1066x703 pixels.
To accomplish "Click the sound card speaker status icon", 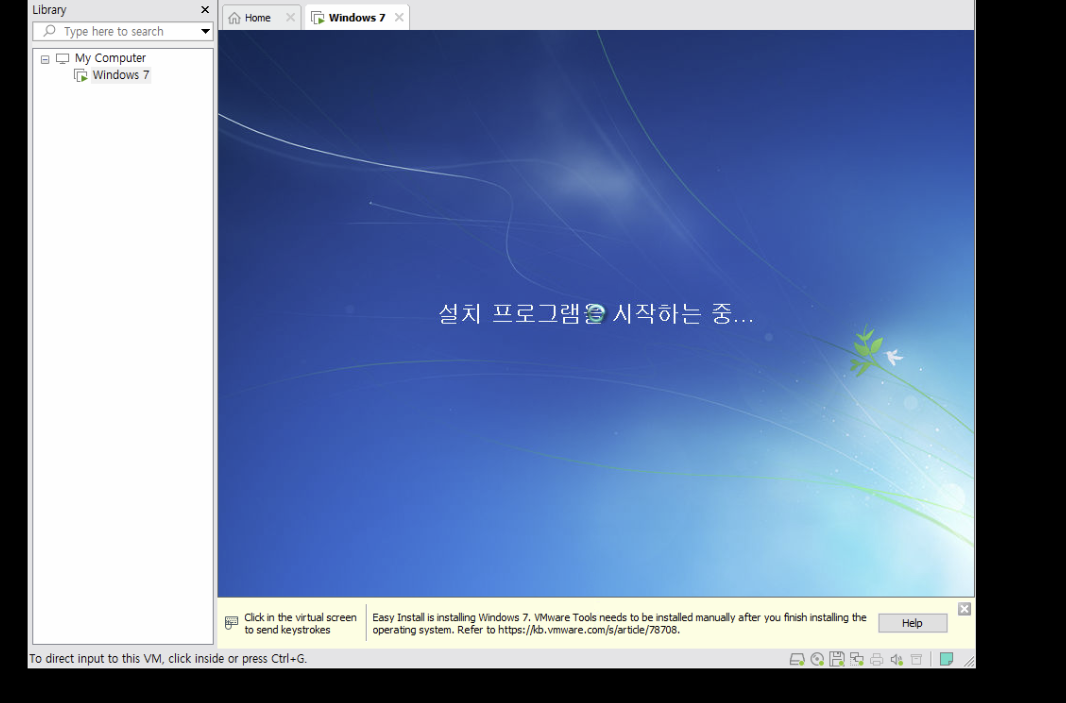I will click(897, 659).
